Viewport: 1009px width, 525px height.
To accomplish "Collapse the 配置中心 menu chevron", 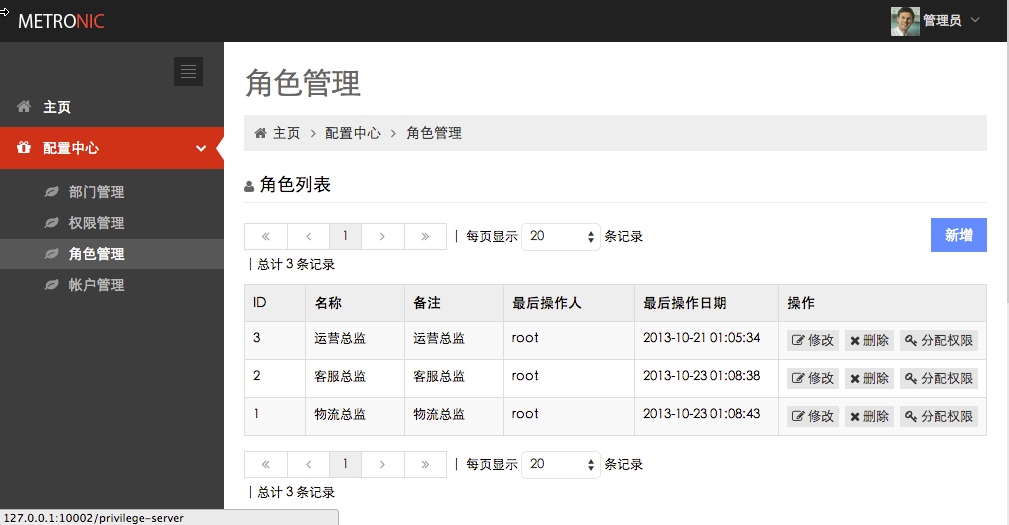I will 201,148.
